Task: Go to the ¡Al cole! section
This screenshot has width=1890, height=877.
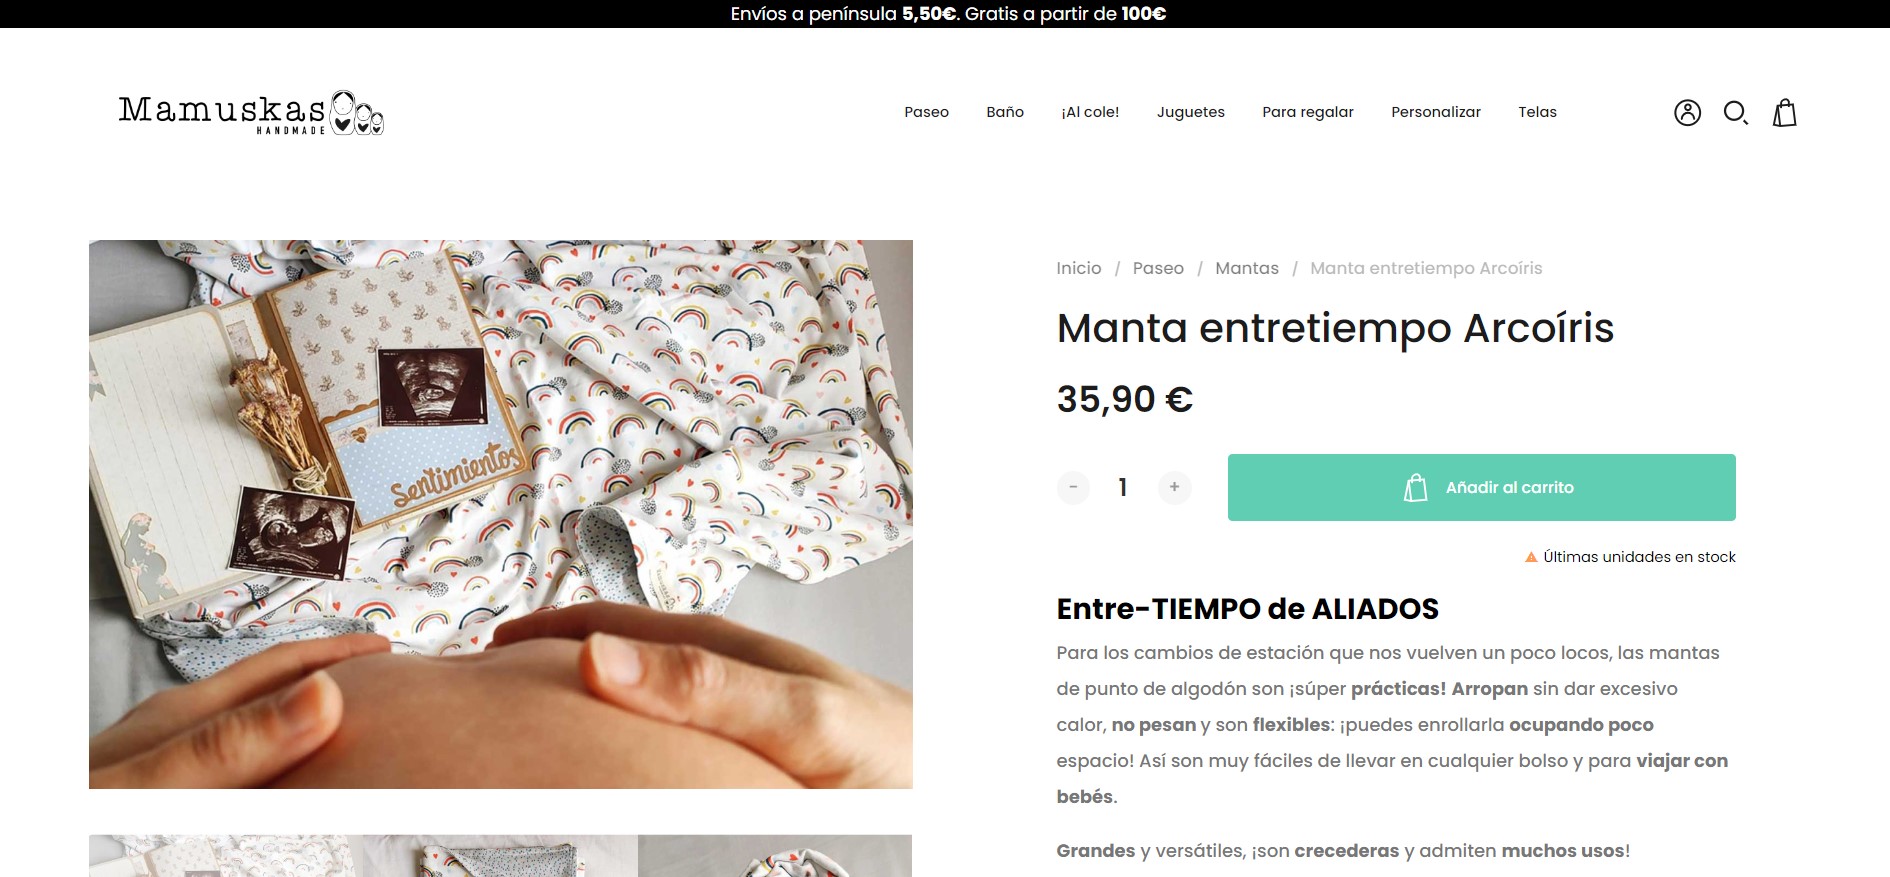Action: tap(1090, 112)
